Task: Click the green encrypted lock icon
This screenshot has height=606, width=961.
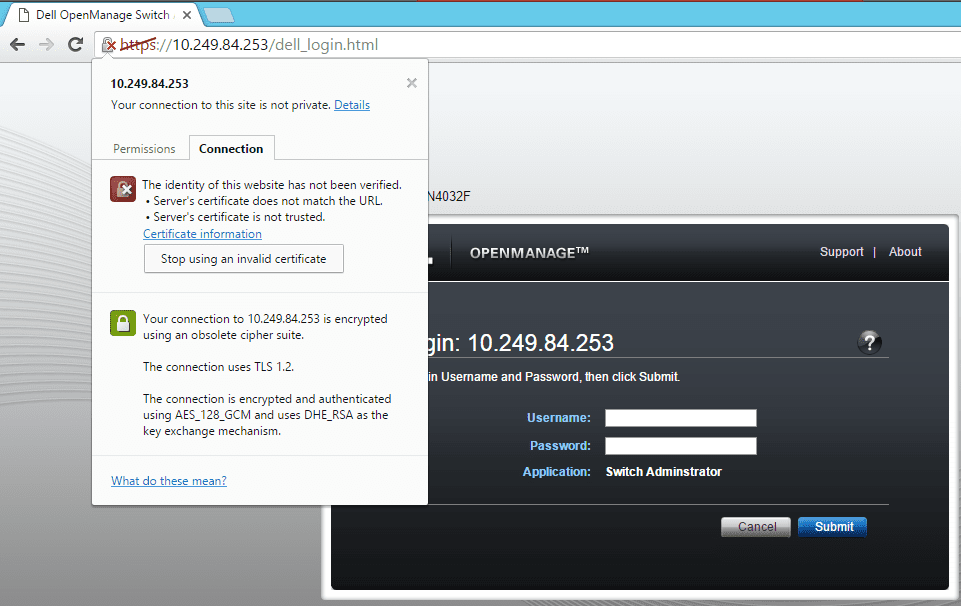Action: (123, 323)
